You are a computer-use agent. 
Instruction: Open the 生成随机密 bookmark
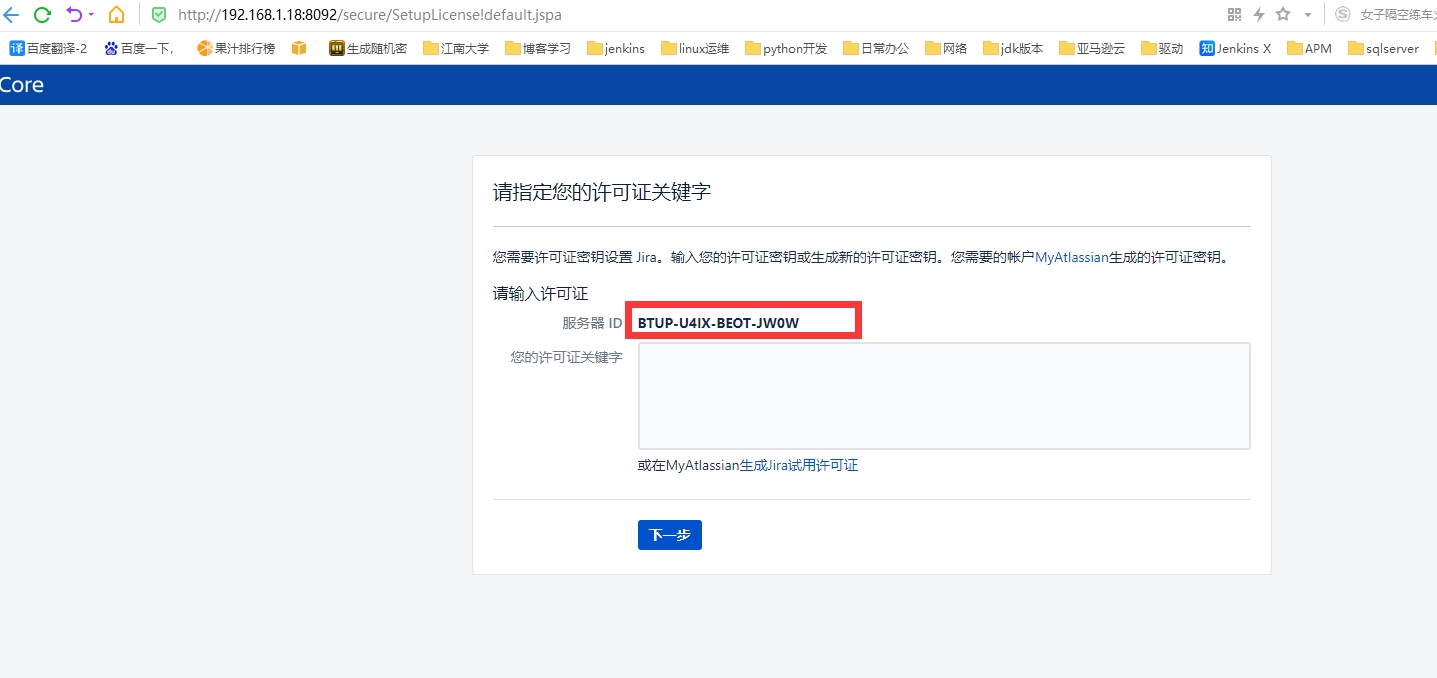pyautogui.click(x=368, y=48)
